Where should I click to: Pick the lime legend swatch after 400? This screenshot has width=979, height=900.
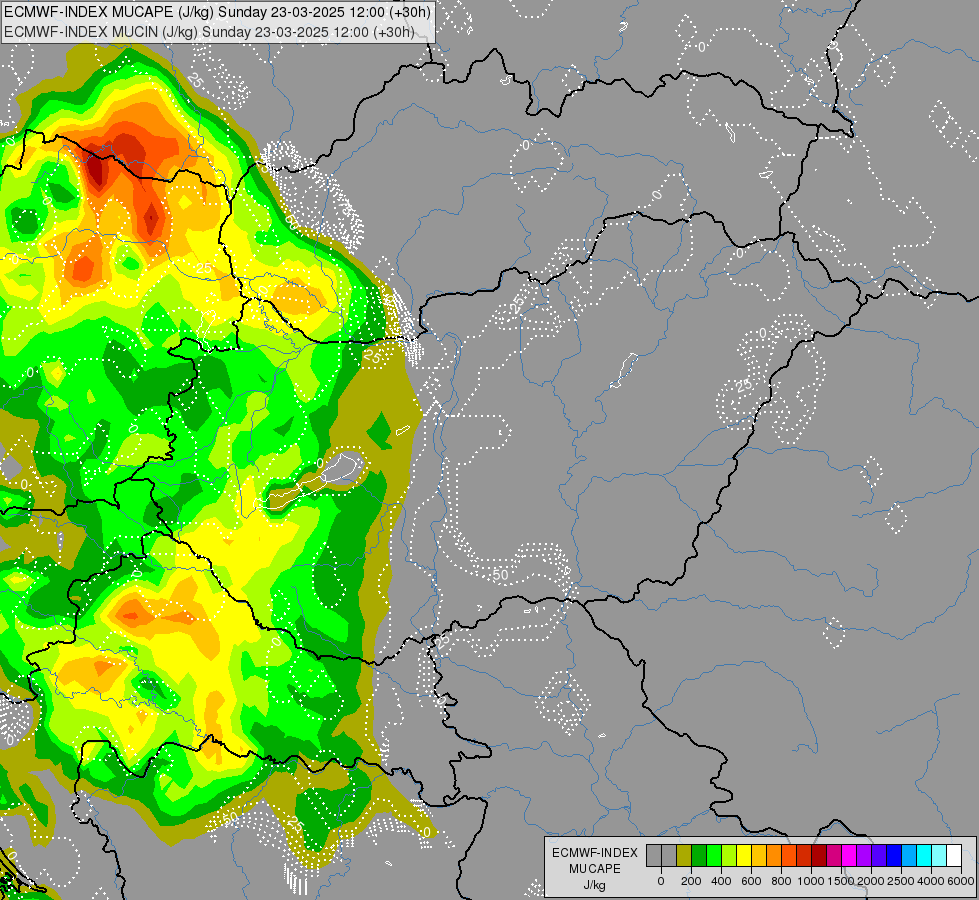(729, 855)
